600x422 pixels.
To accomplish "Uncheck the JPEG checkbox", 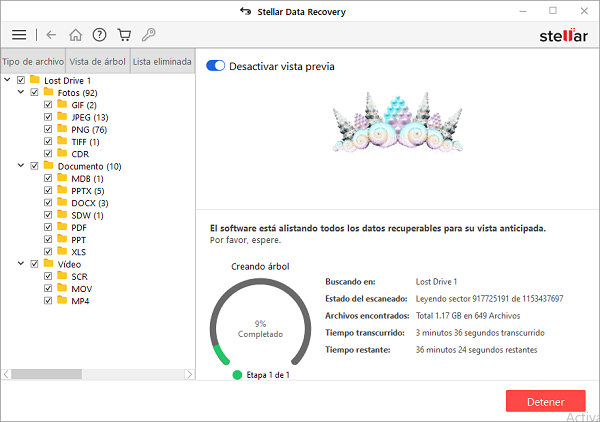I will point(48,117).
